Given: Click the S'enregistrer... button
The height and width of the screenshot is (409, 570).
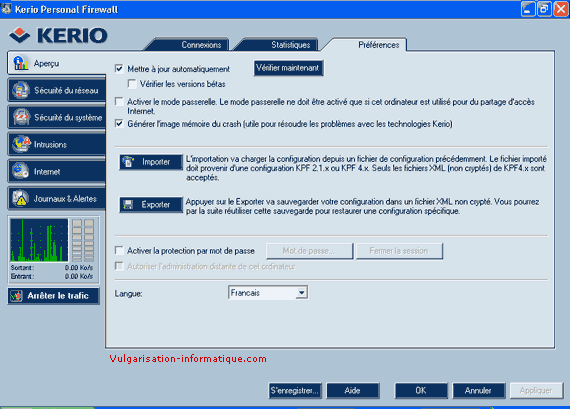Looking at the screenshot, I should 295,390.
